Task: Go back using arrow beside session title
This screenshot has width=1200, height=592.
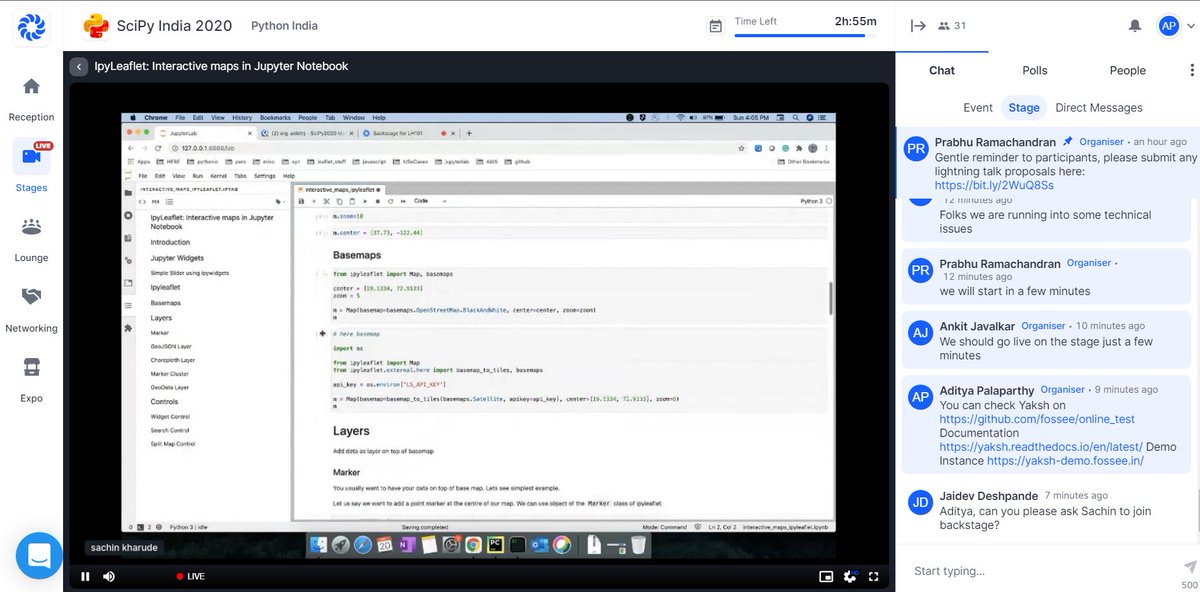Action: [x=79, y=66]
